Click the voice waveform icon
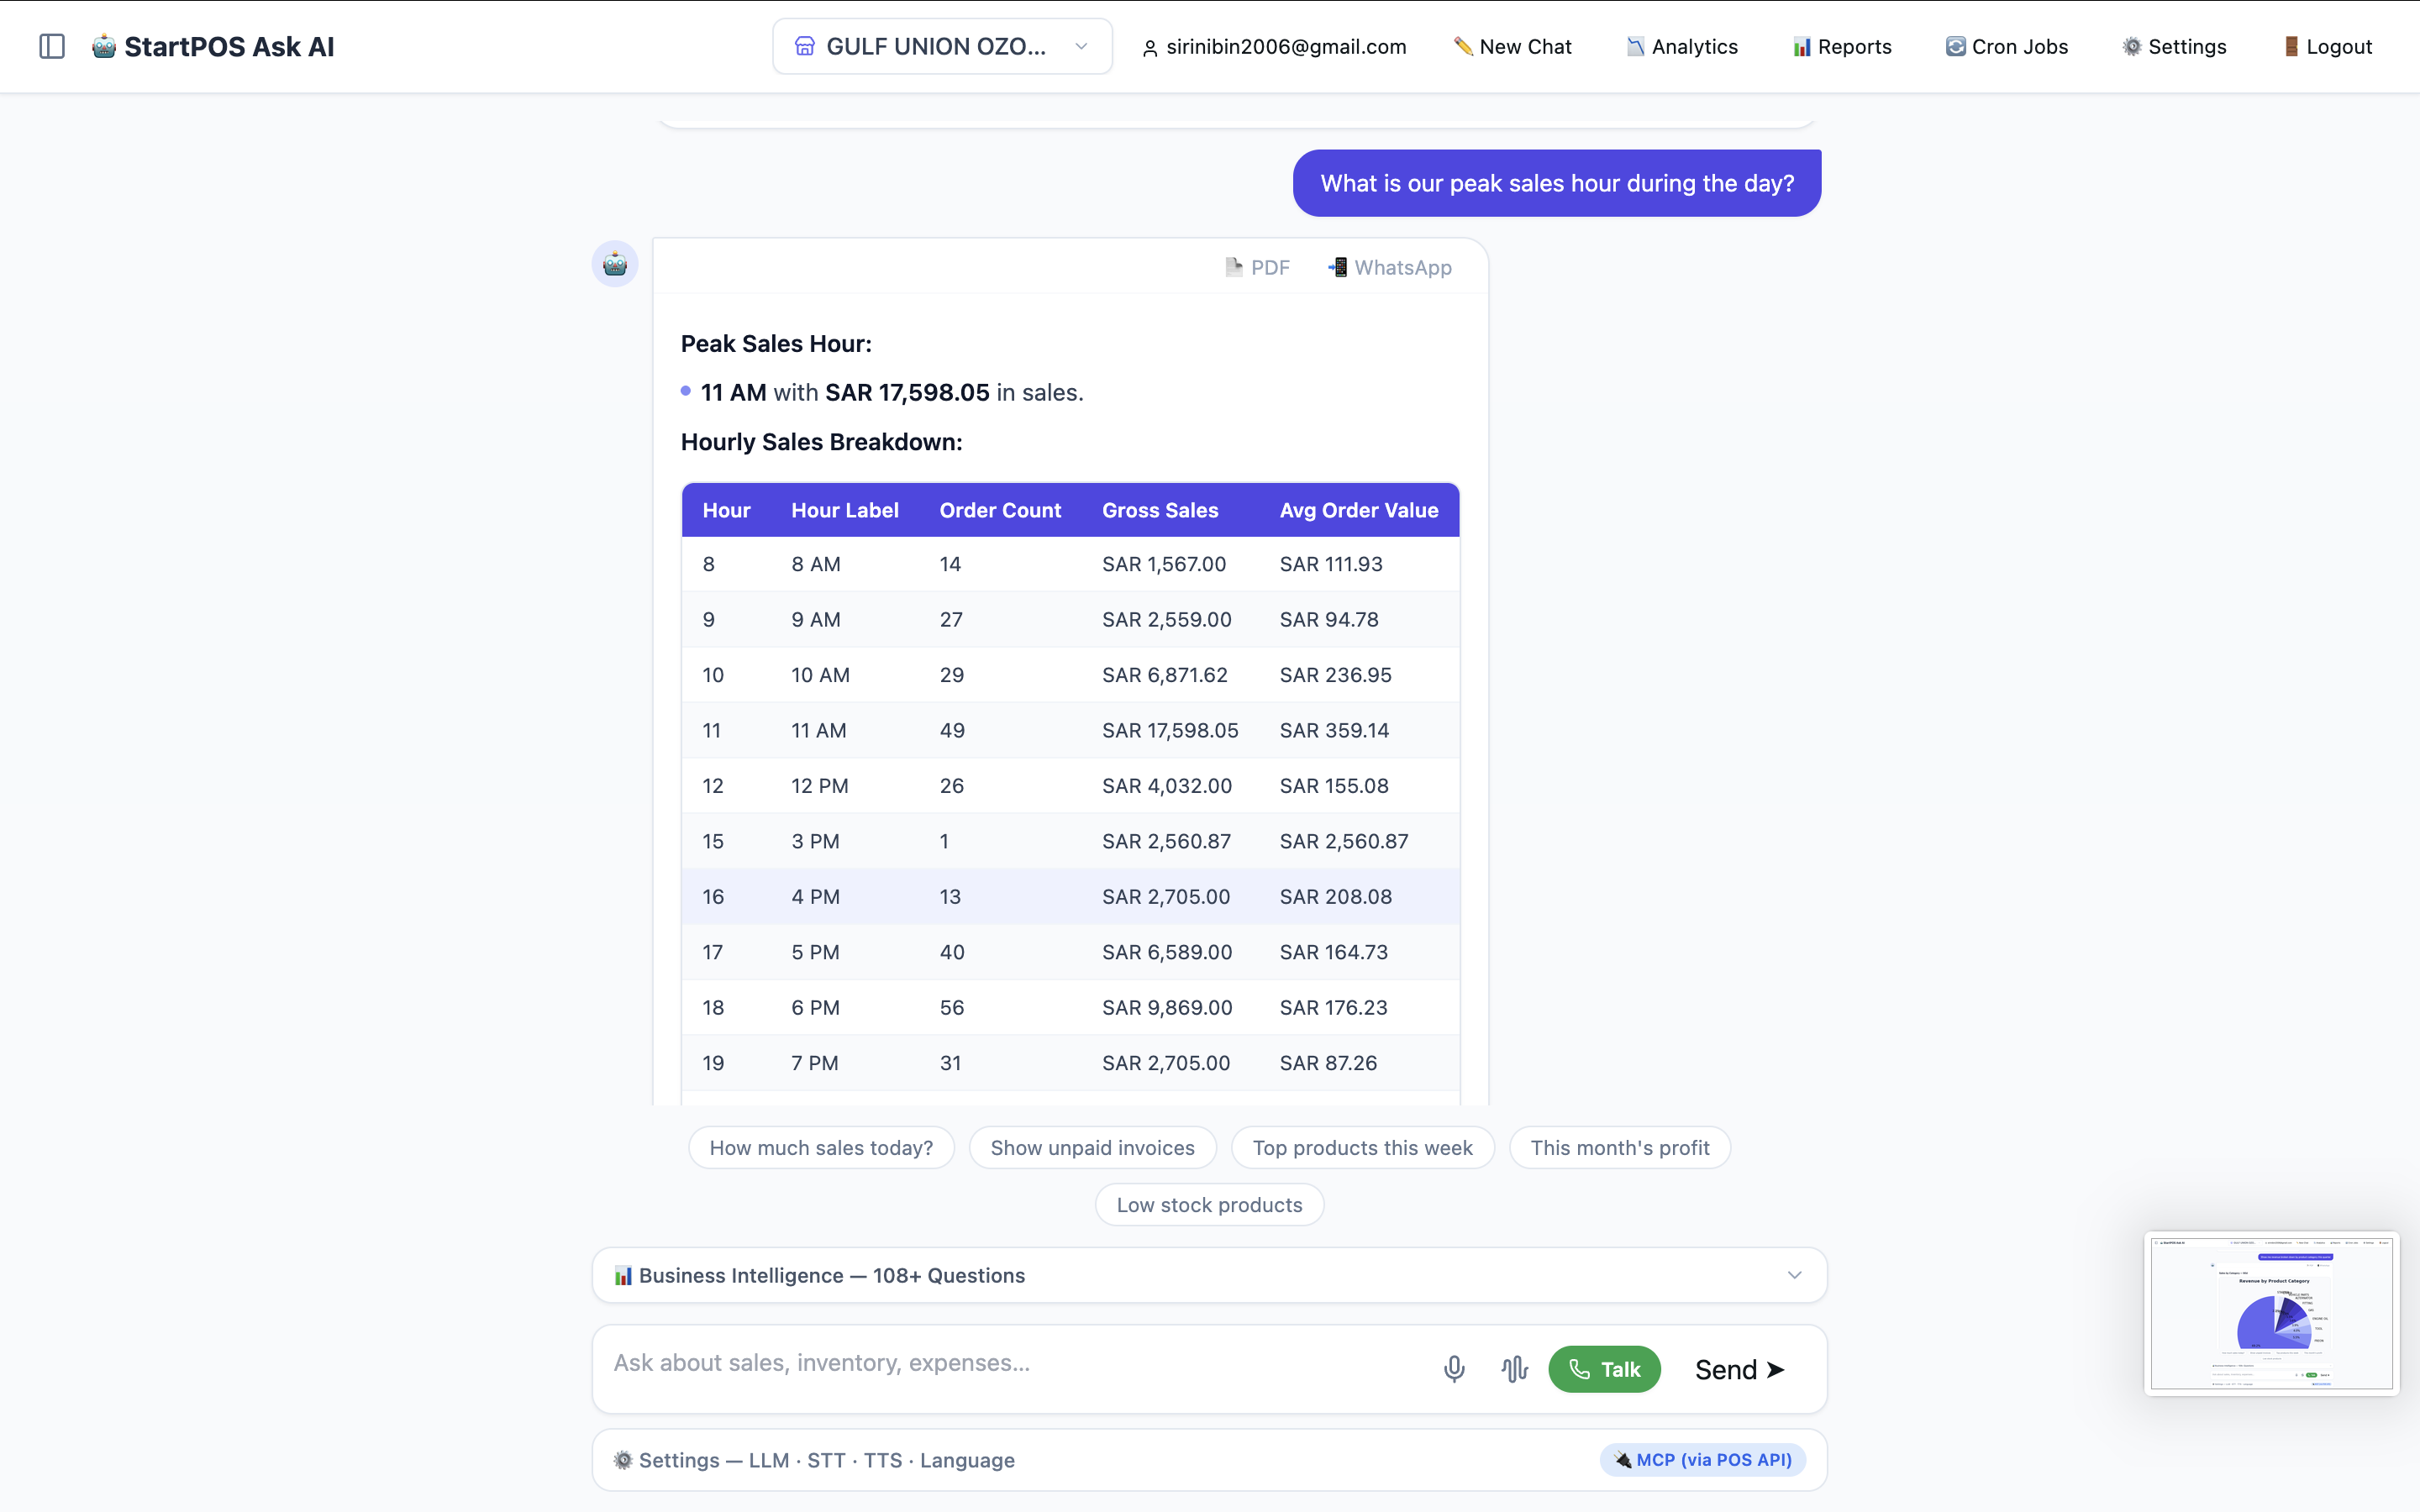This screenshot has height=1512, width=2420. click(1514, 1369)
